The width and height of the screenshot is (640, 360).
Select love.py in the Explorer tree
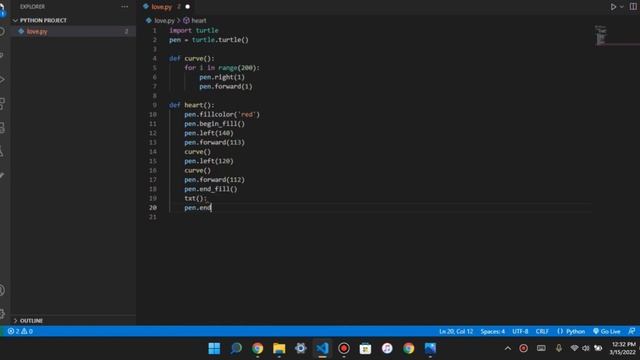(37, 31)
